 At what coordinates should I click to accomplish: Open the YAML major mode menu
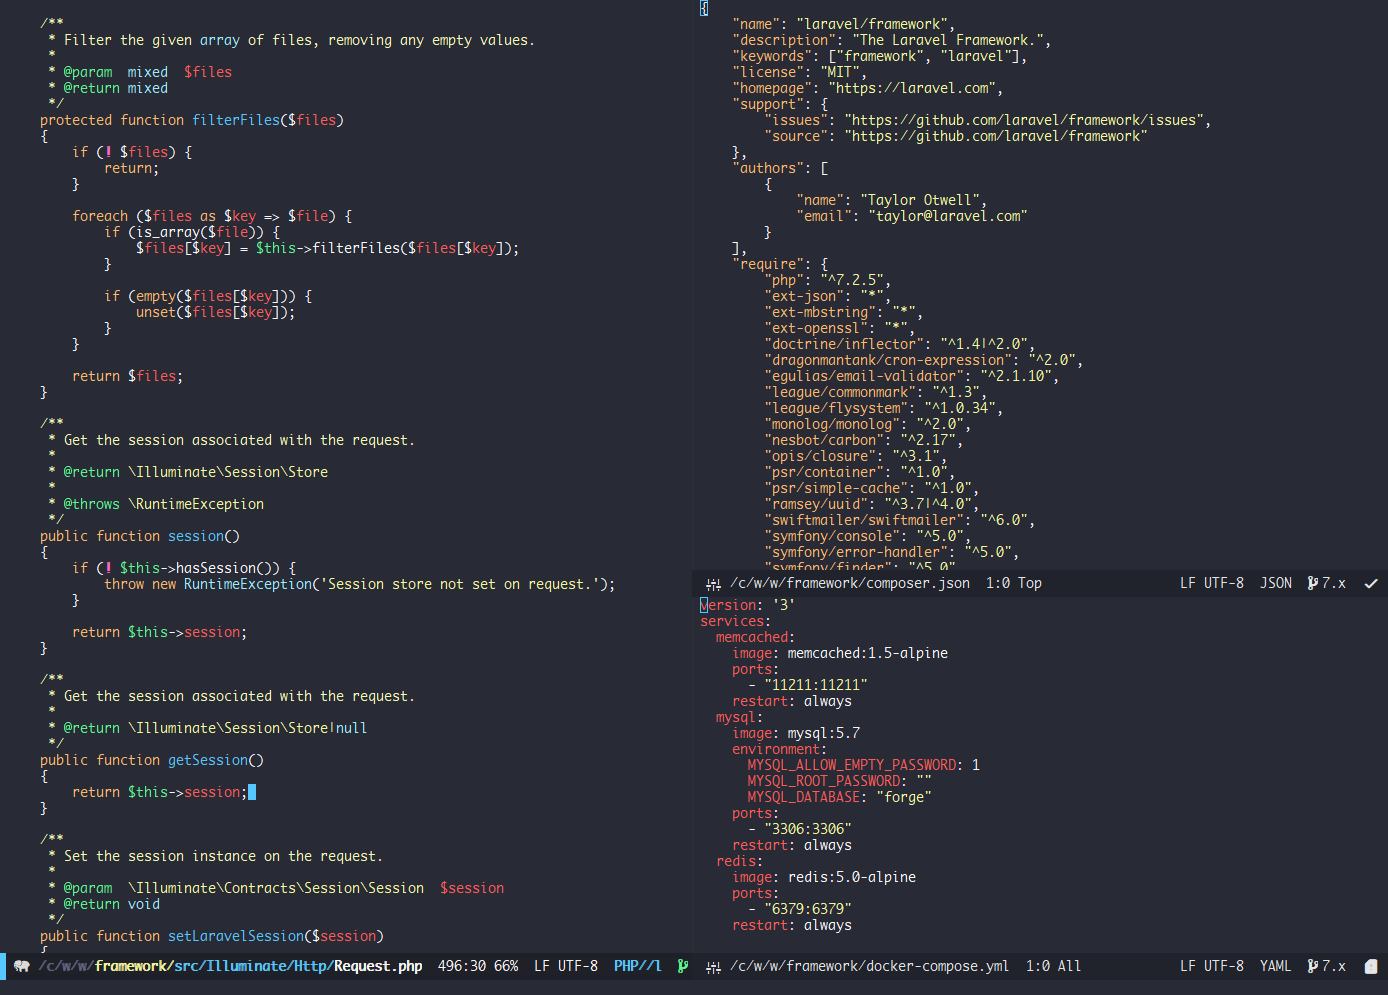click(x=1275, y=967)
